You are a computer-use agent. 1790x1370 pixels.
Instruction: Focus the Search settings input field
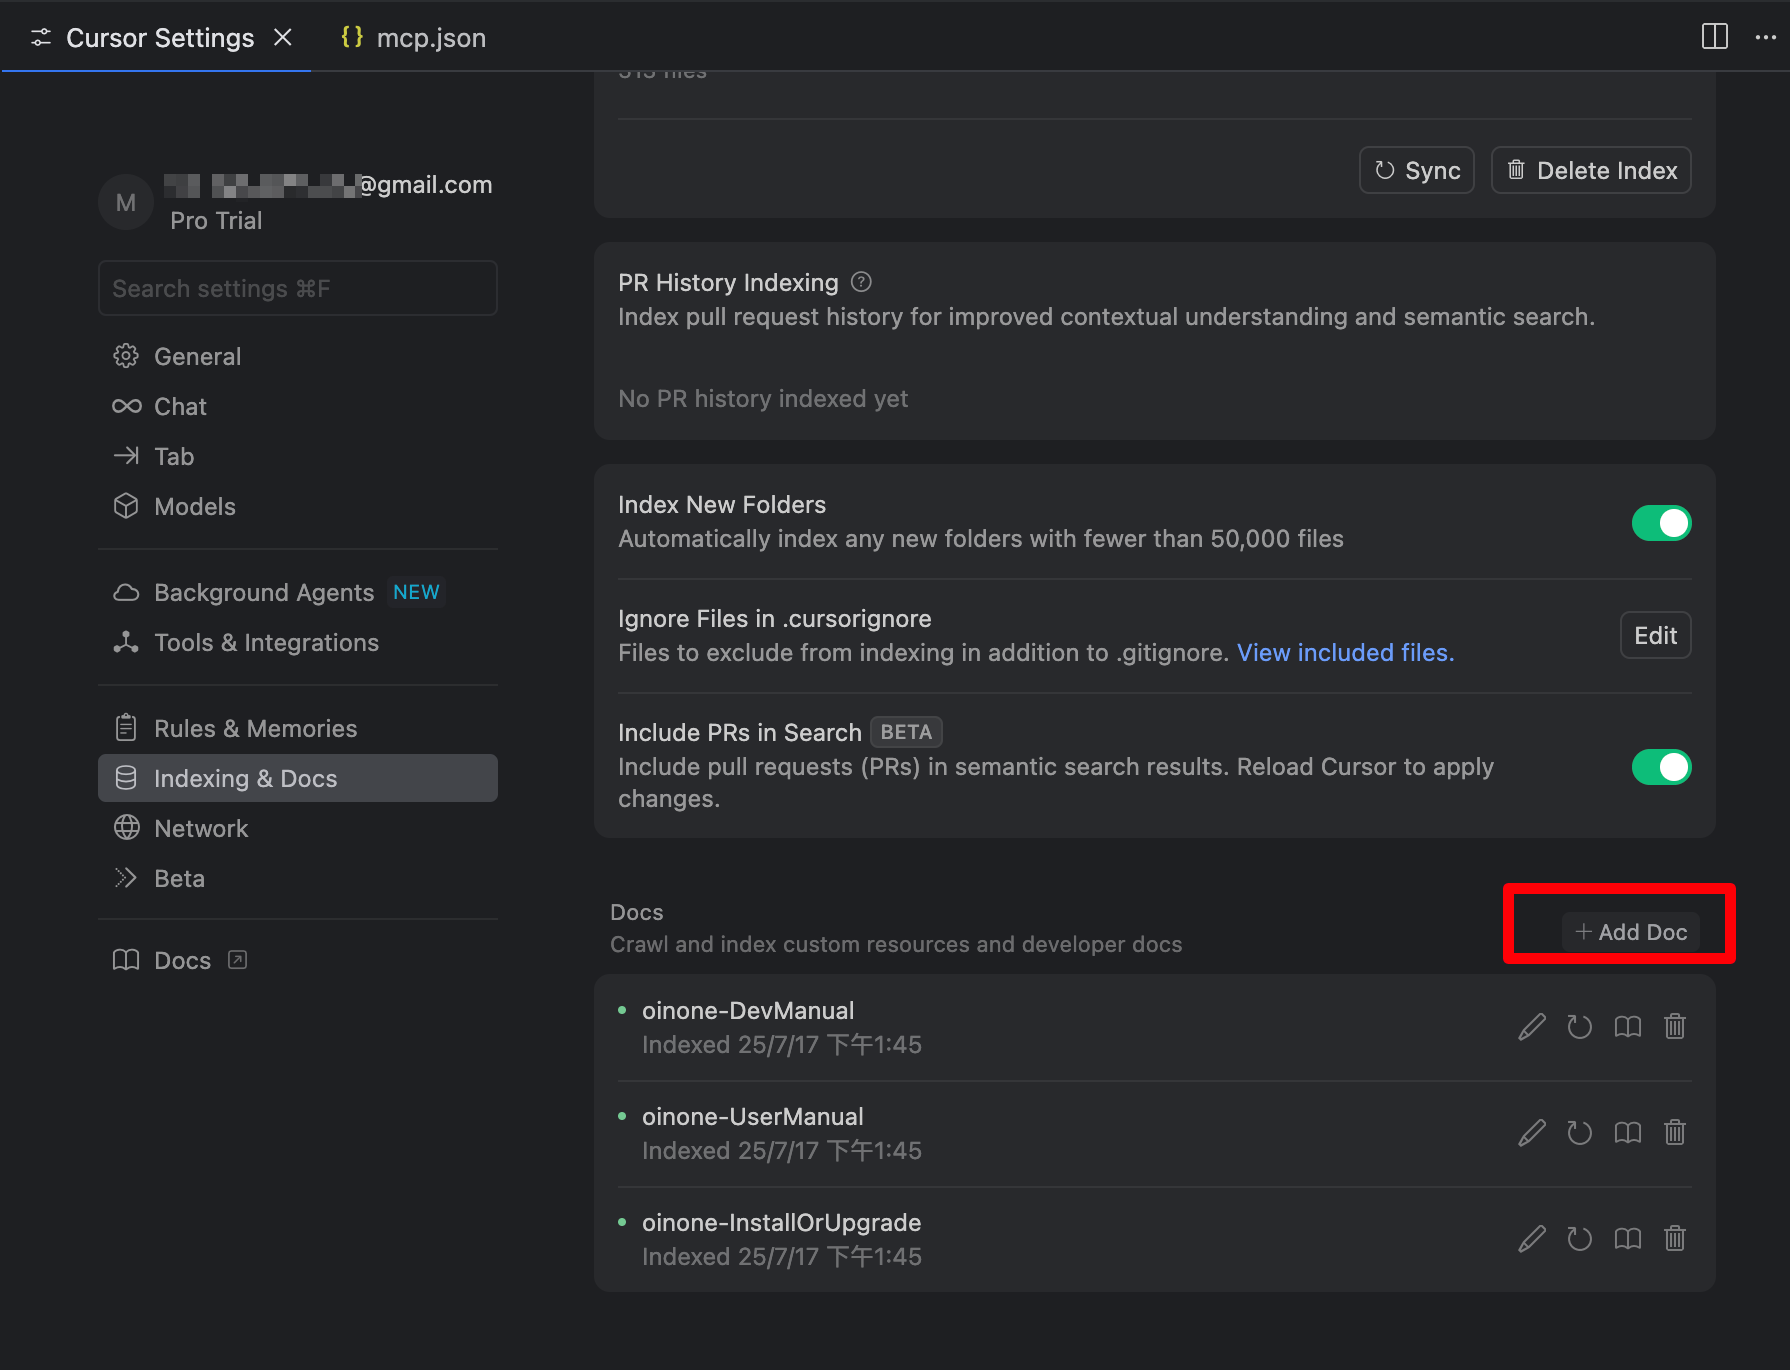pyautogui.click(x=298, y=288)
